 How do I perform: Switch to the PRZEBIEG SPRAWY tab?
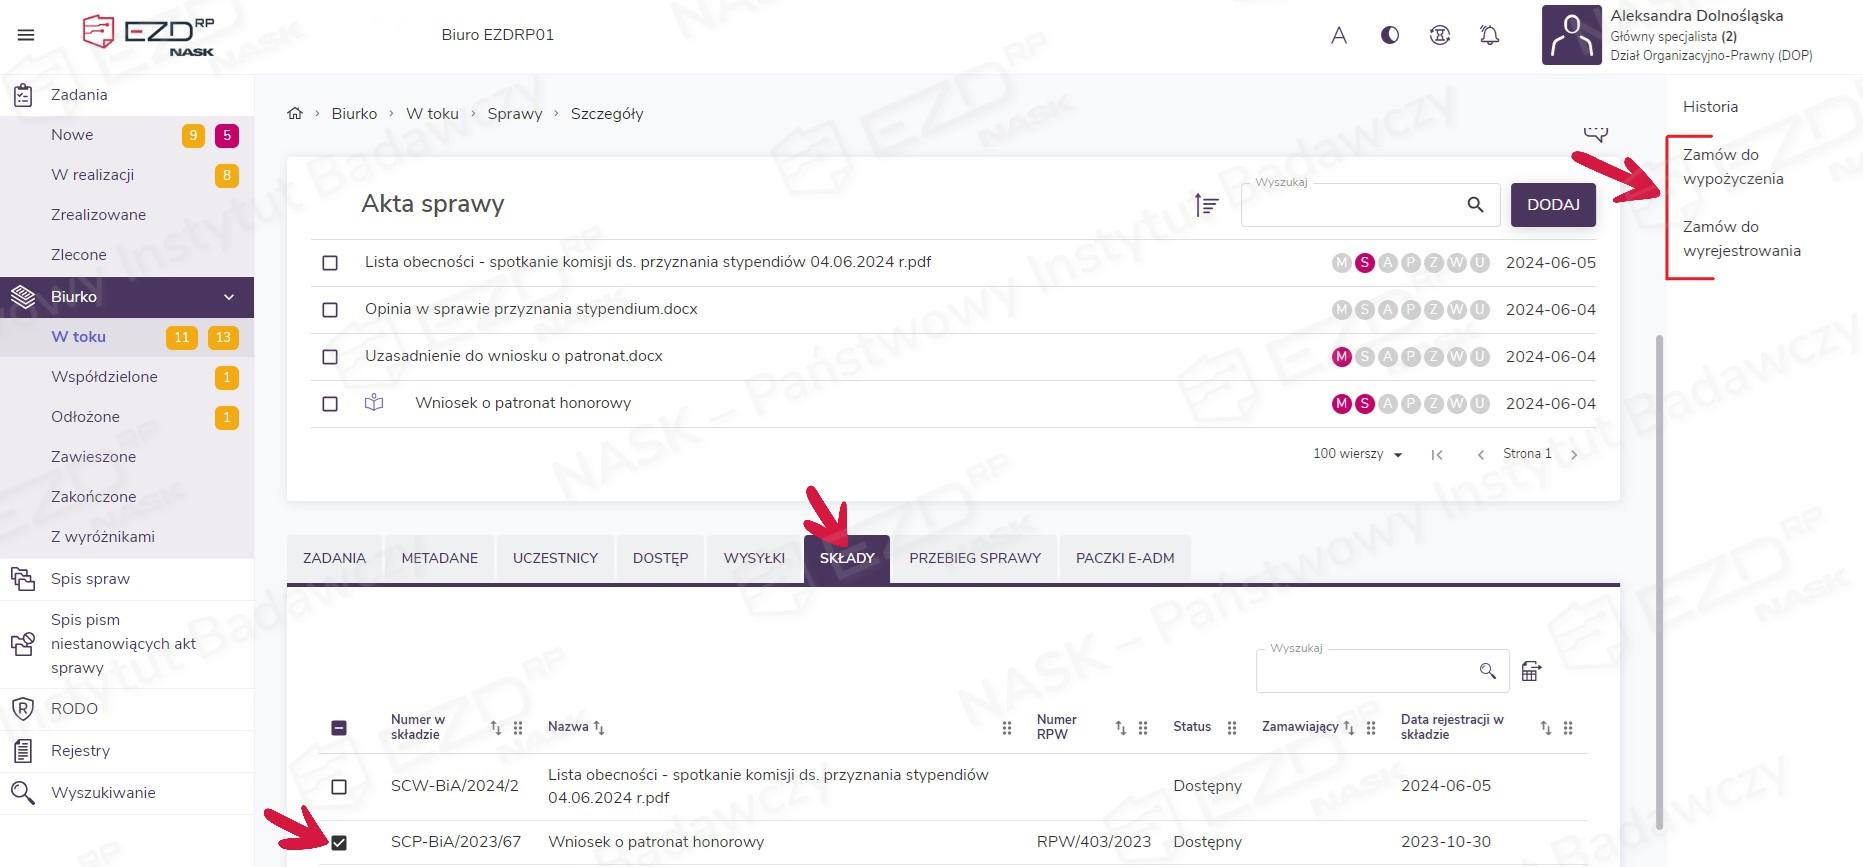coord(974,558)
